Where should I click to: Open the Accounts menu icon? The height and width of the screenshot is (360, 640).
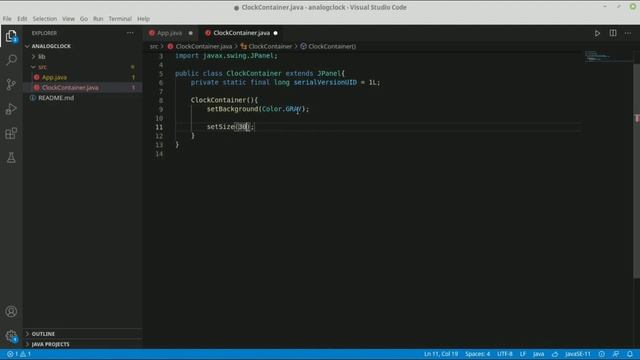click(x=11, y=311)
